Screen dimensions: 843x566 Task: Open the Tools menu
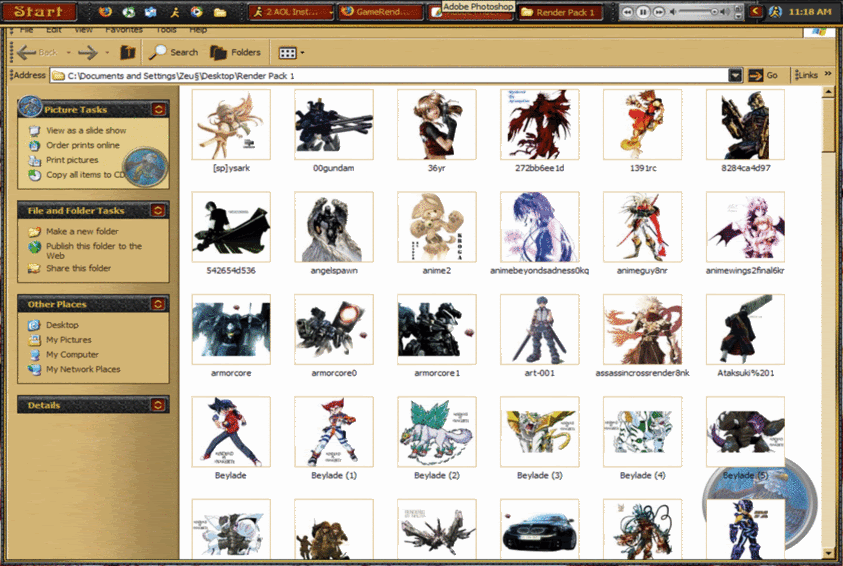pyautogui.click(x=166, y=30)
